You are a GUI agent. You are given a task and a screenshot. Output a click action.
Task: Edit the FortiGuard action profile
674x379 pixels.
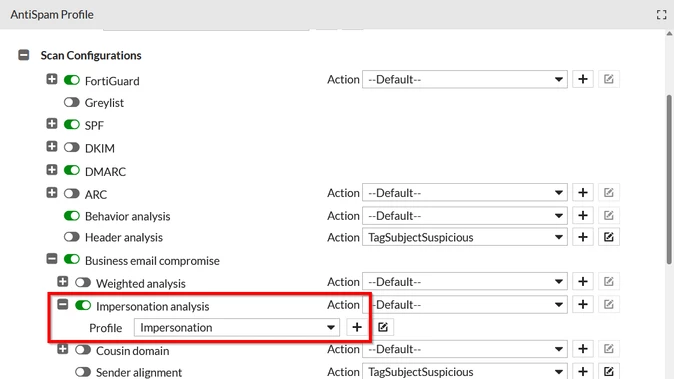[609, 79]
